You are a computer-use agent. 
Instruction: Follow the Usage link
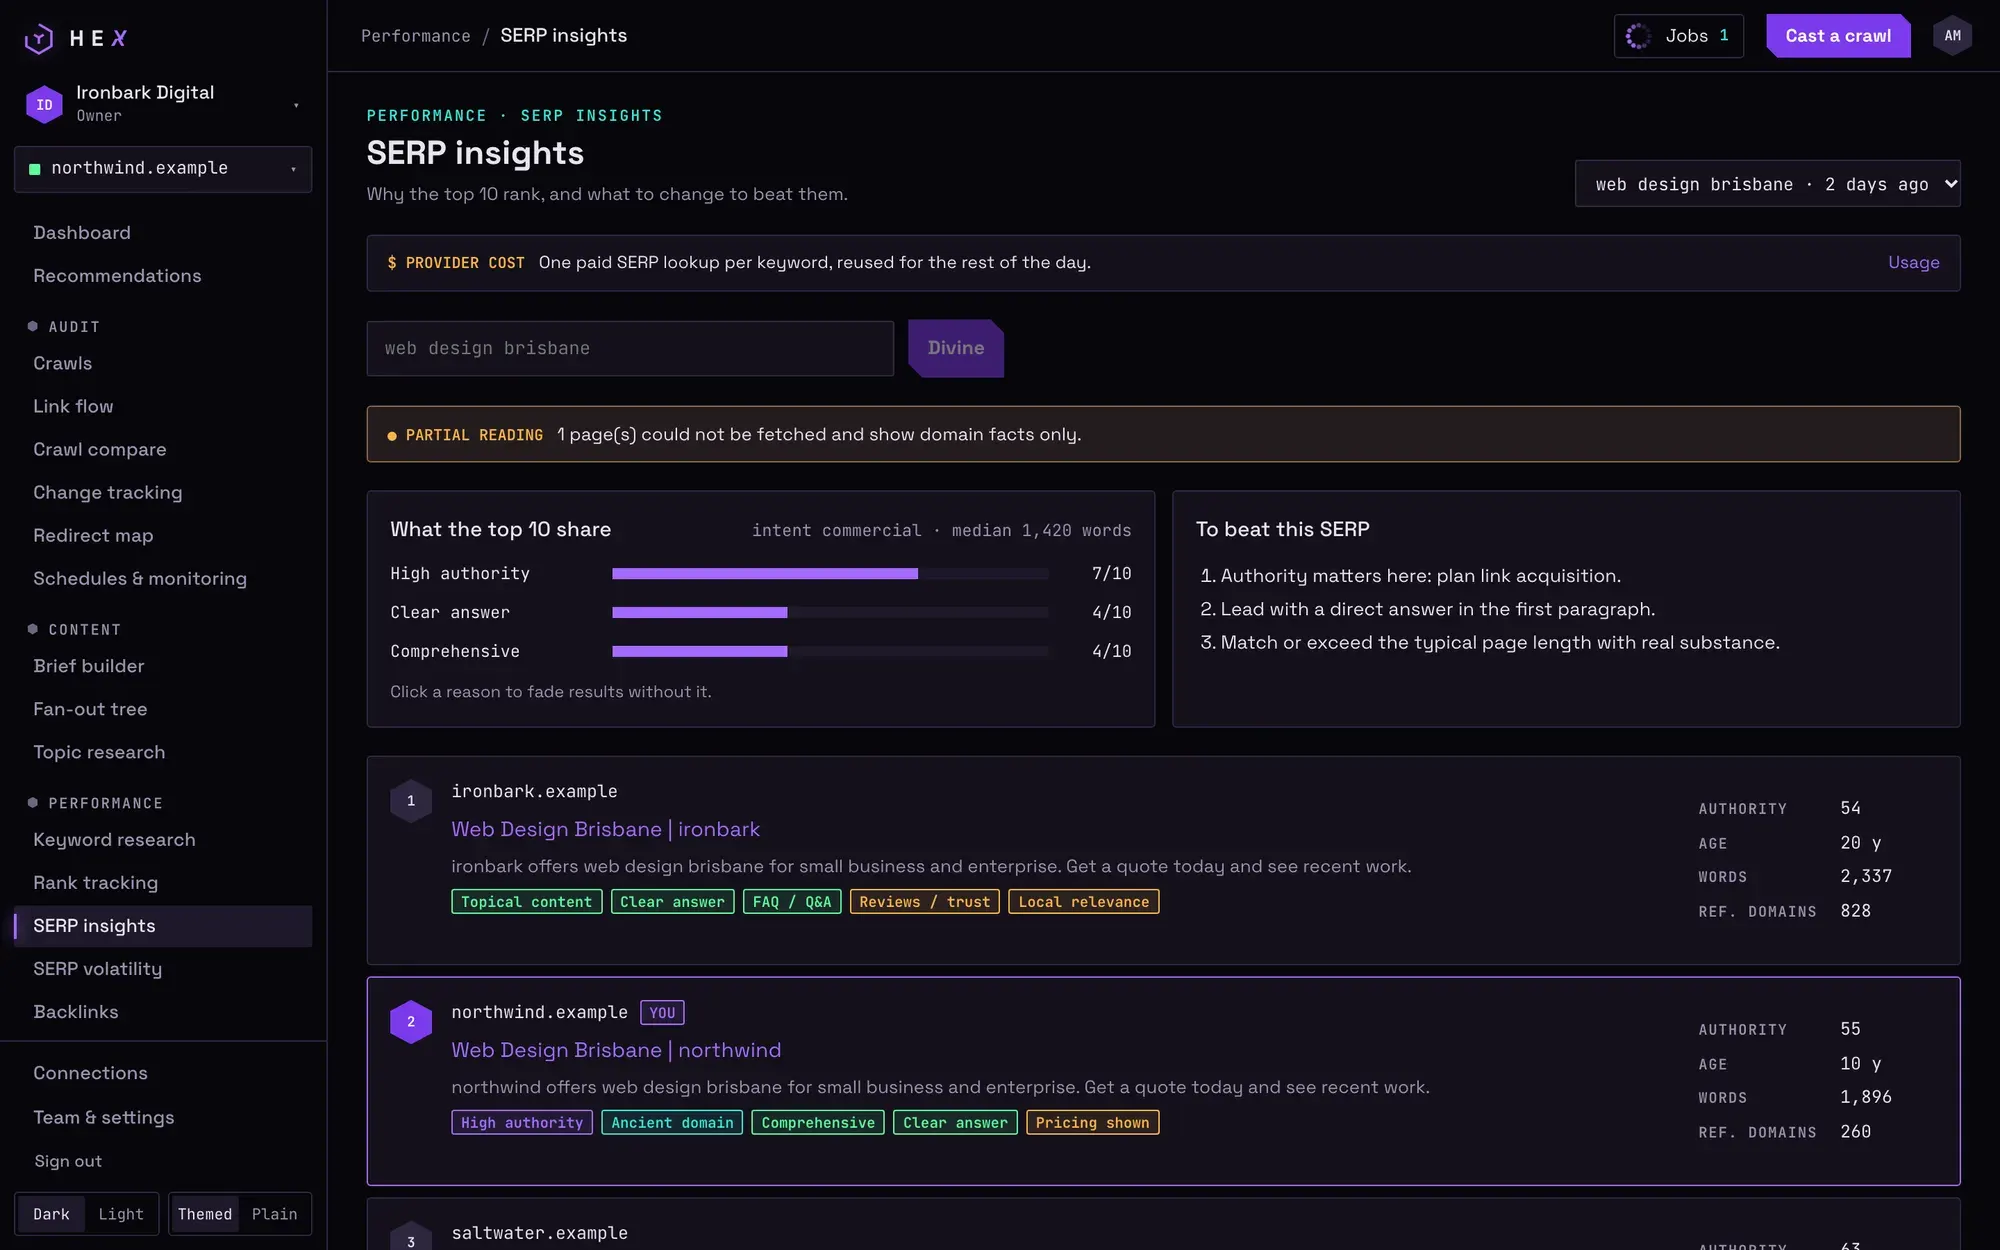point(1914,263)
